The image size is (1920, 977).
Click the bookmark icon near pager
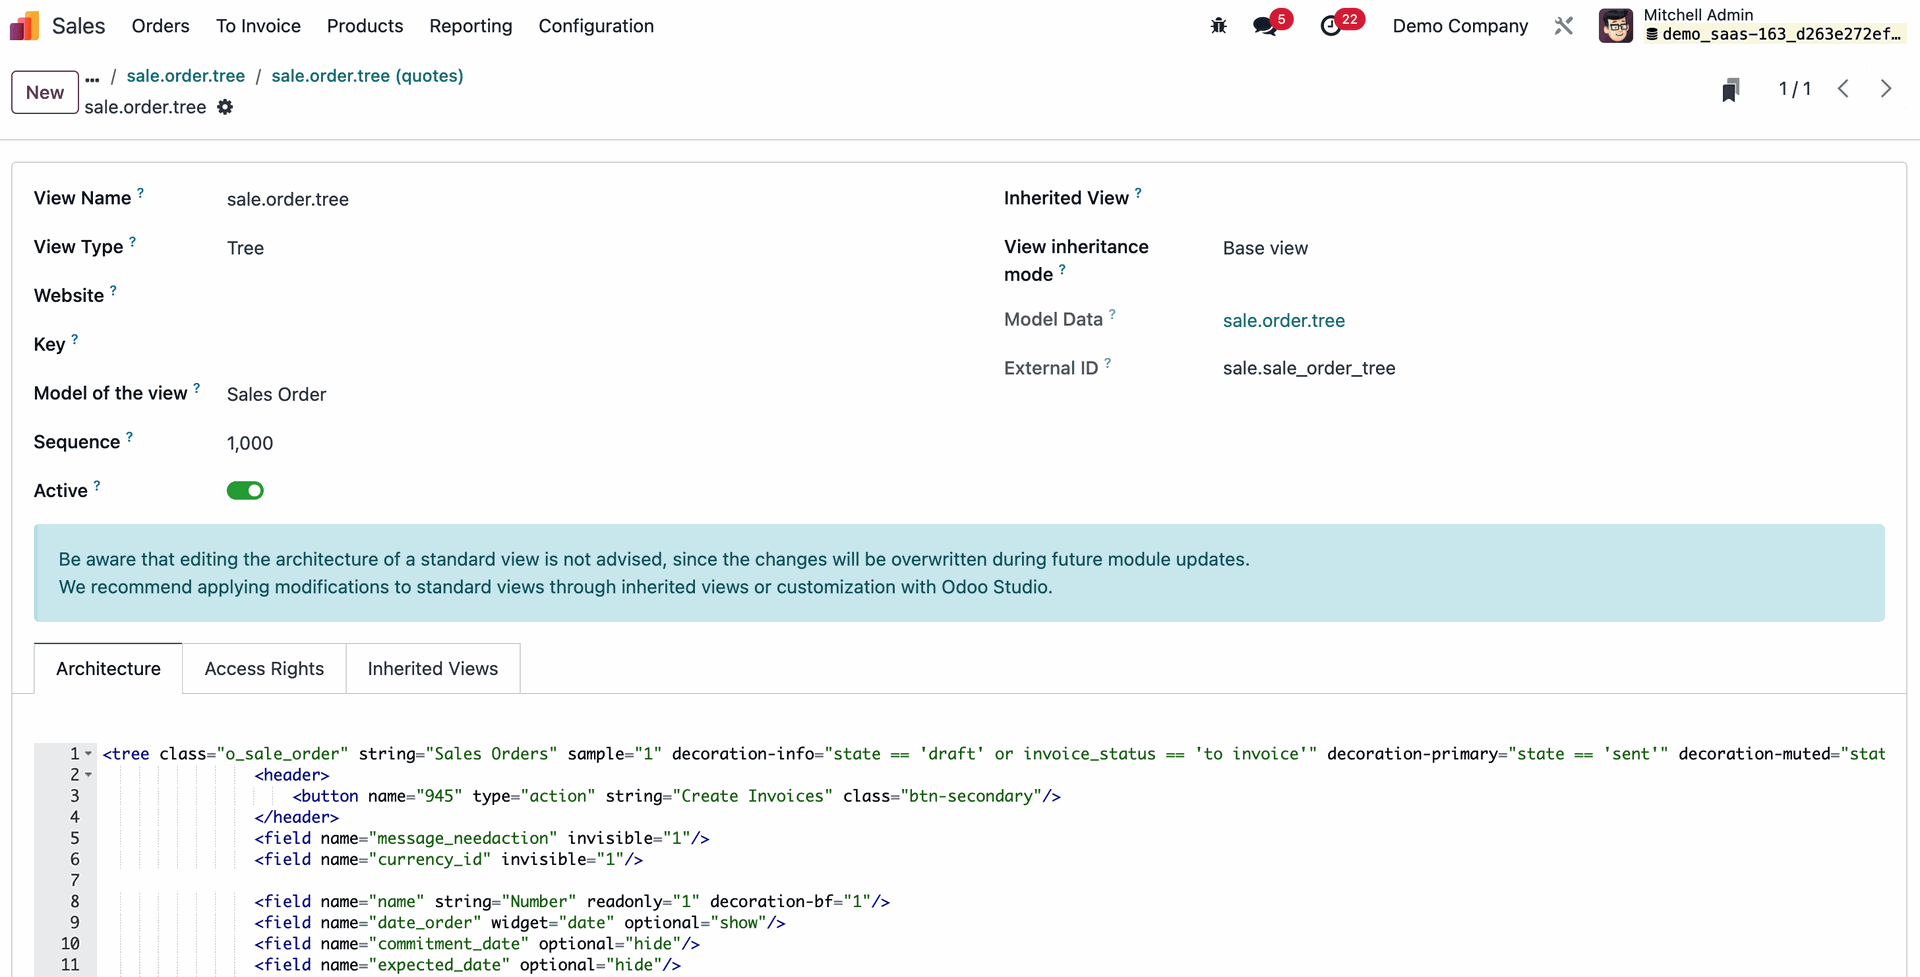coord(1731,90)
